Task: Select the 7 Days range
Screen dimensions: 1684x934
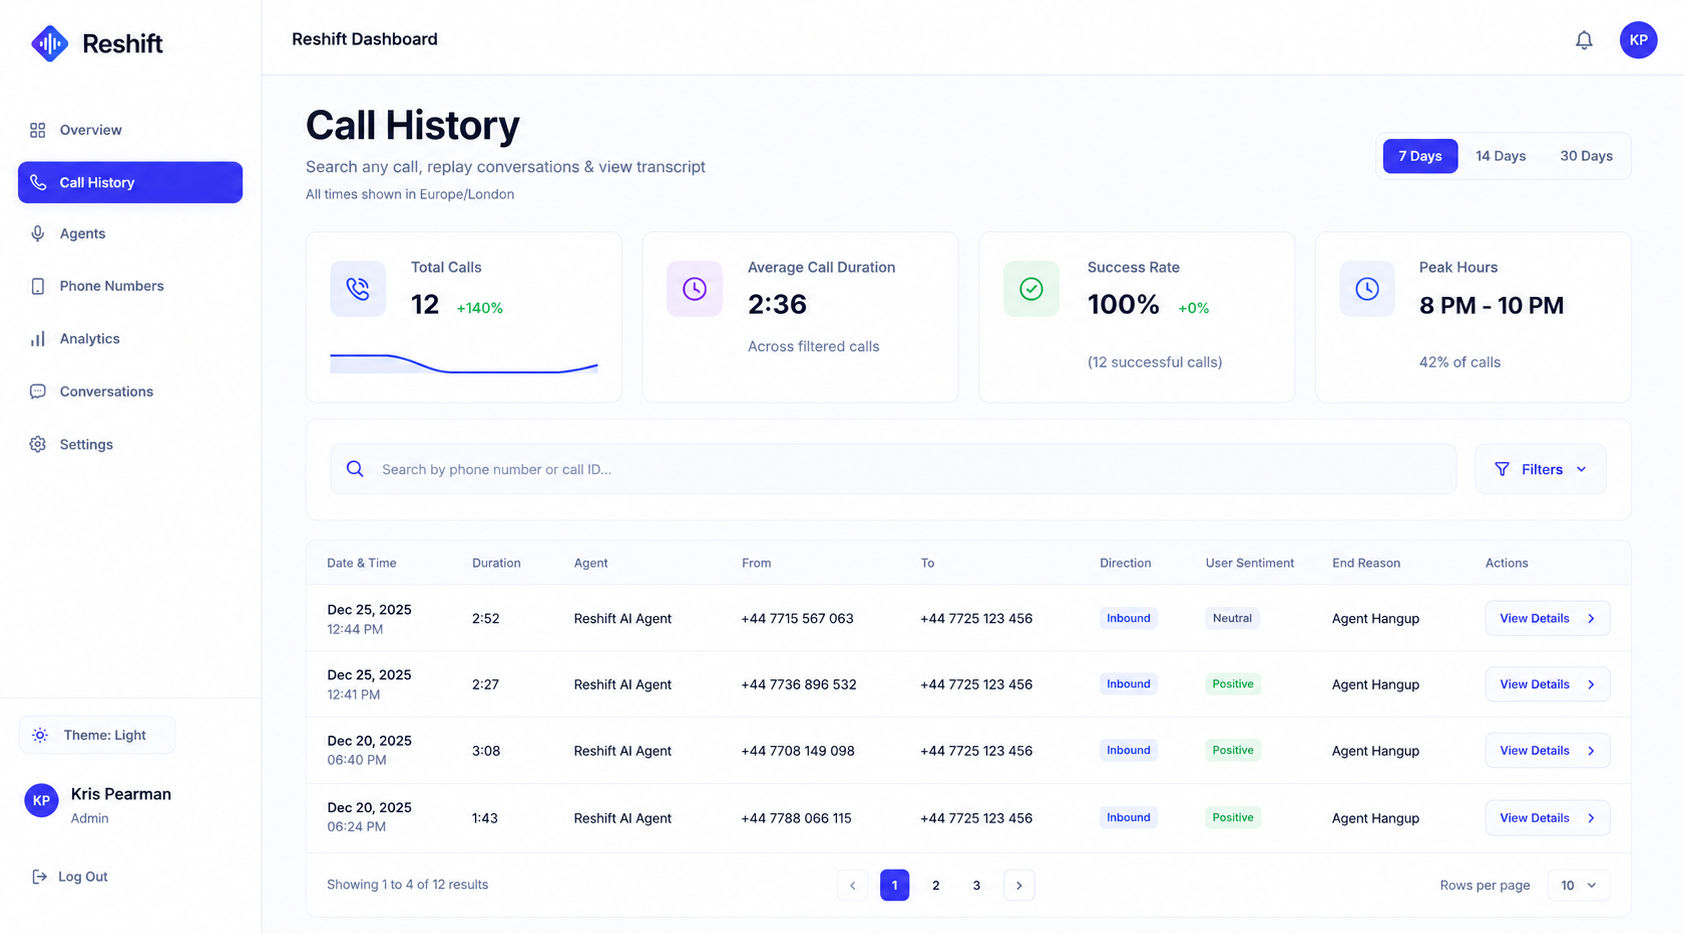Action: coord(1420,156)
